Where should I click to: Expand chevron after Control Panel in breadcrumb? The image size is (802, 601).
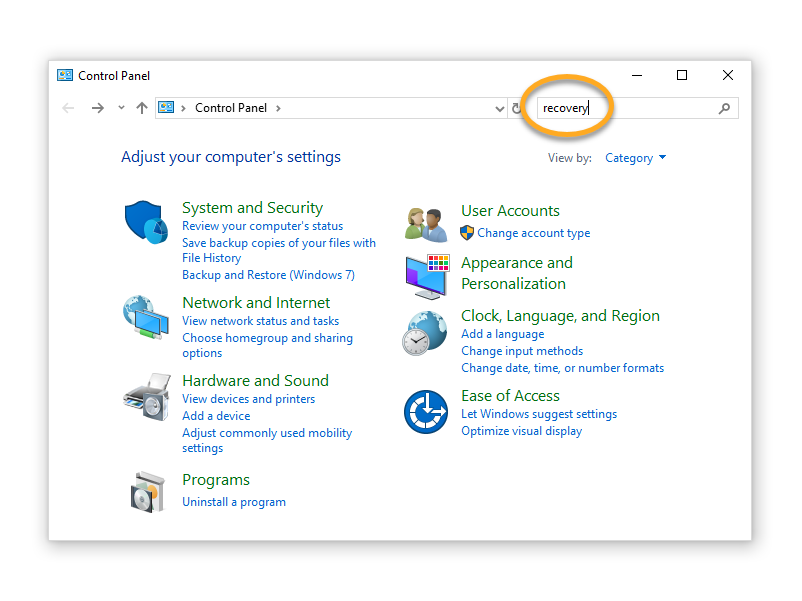[278, 108]
